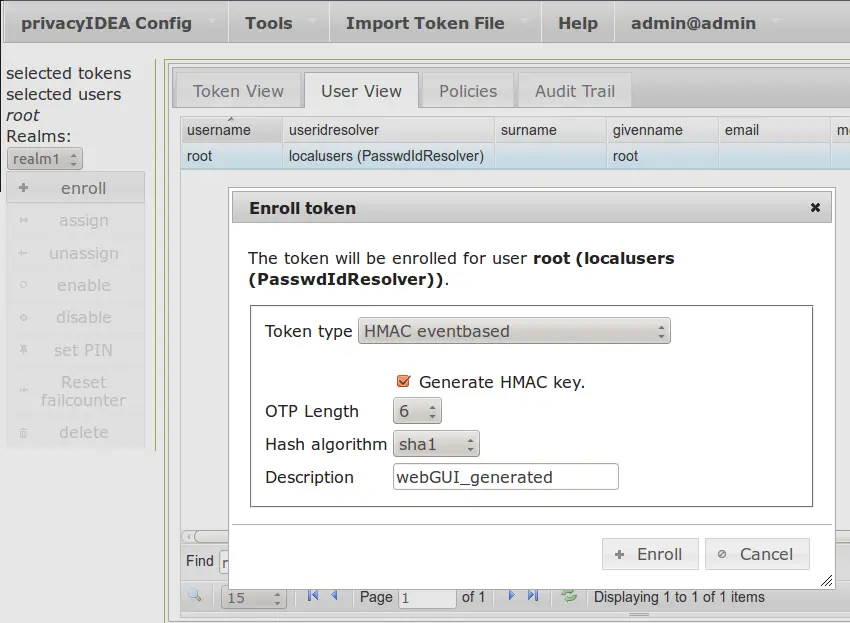Sort by the email column header
Screen dimensions: 850x623
(775, 130)
